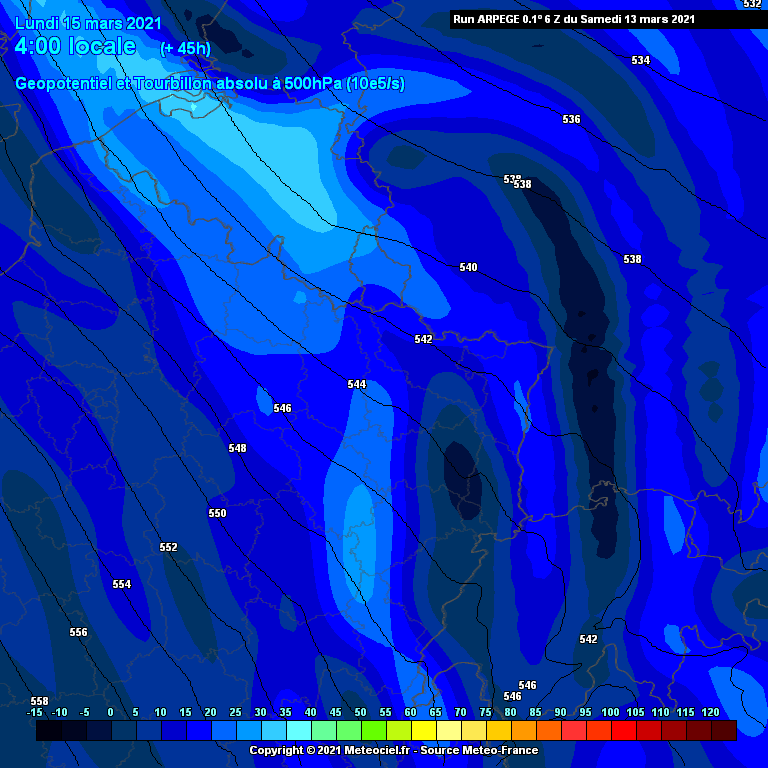The height and width of the screenshot is (768, 768).
Task: Click the 534 contour label
Action: pyautogui.click(x=640, y=61)
